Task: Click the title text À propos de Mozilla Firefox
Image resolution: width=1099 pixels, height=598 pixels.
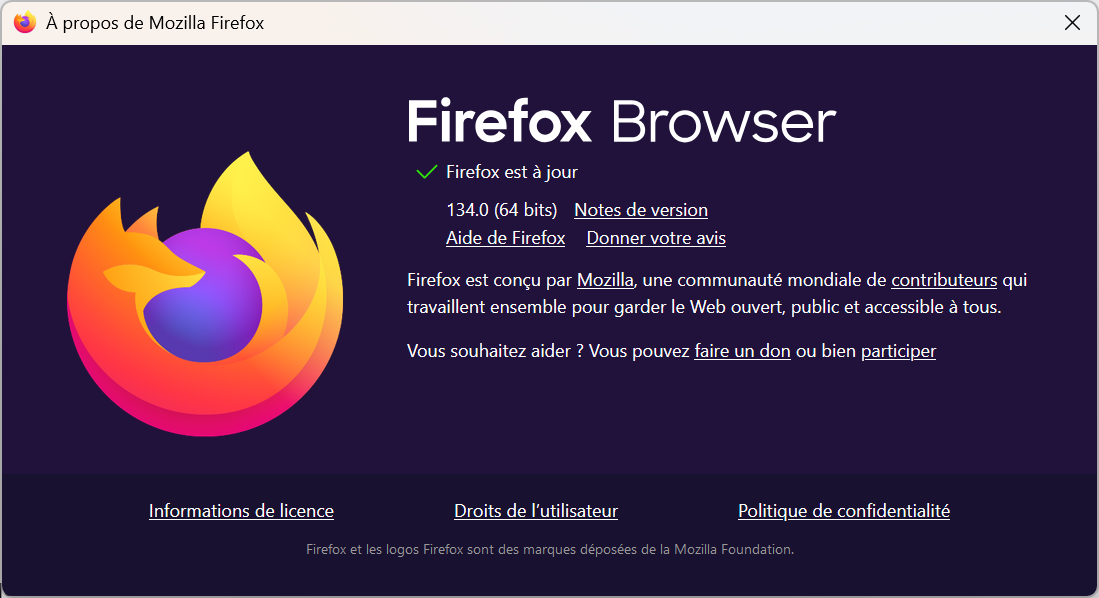Action: 155,22
